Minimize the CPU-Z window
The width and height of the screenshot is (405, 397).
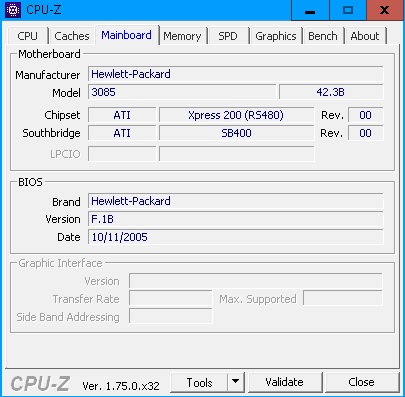(310, 10)
